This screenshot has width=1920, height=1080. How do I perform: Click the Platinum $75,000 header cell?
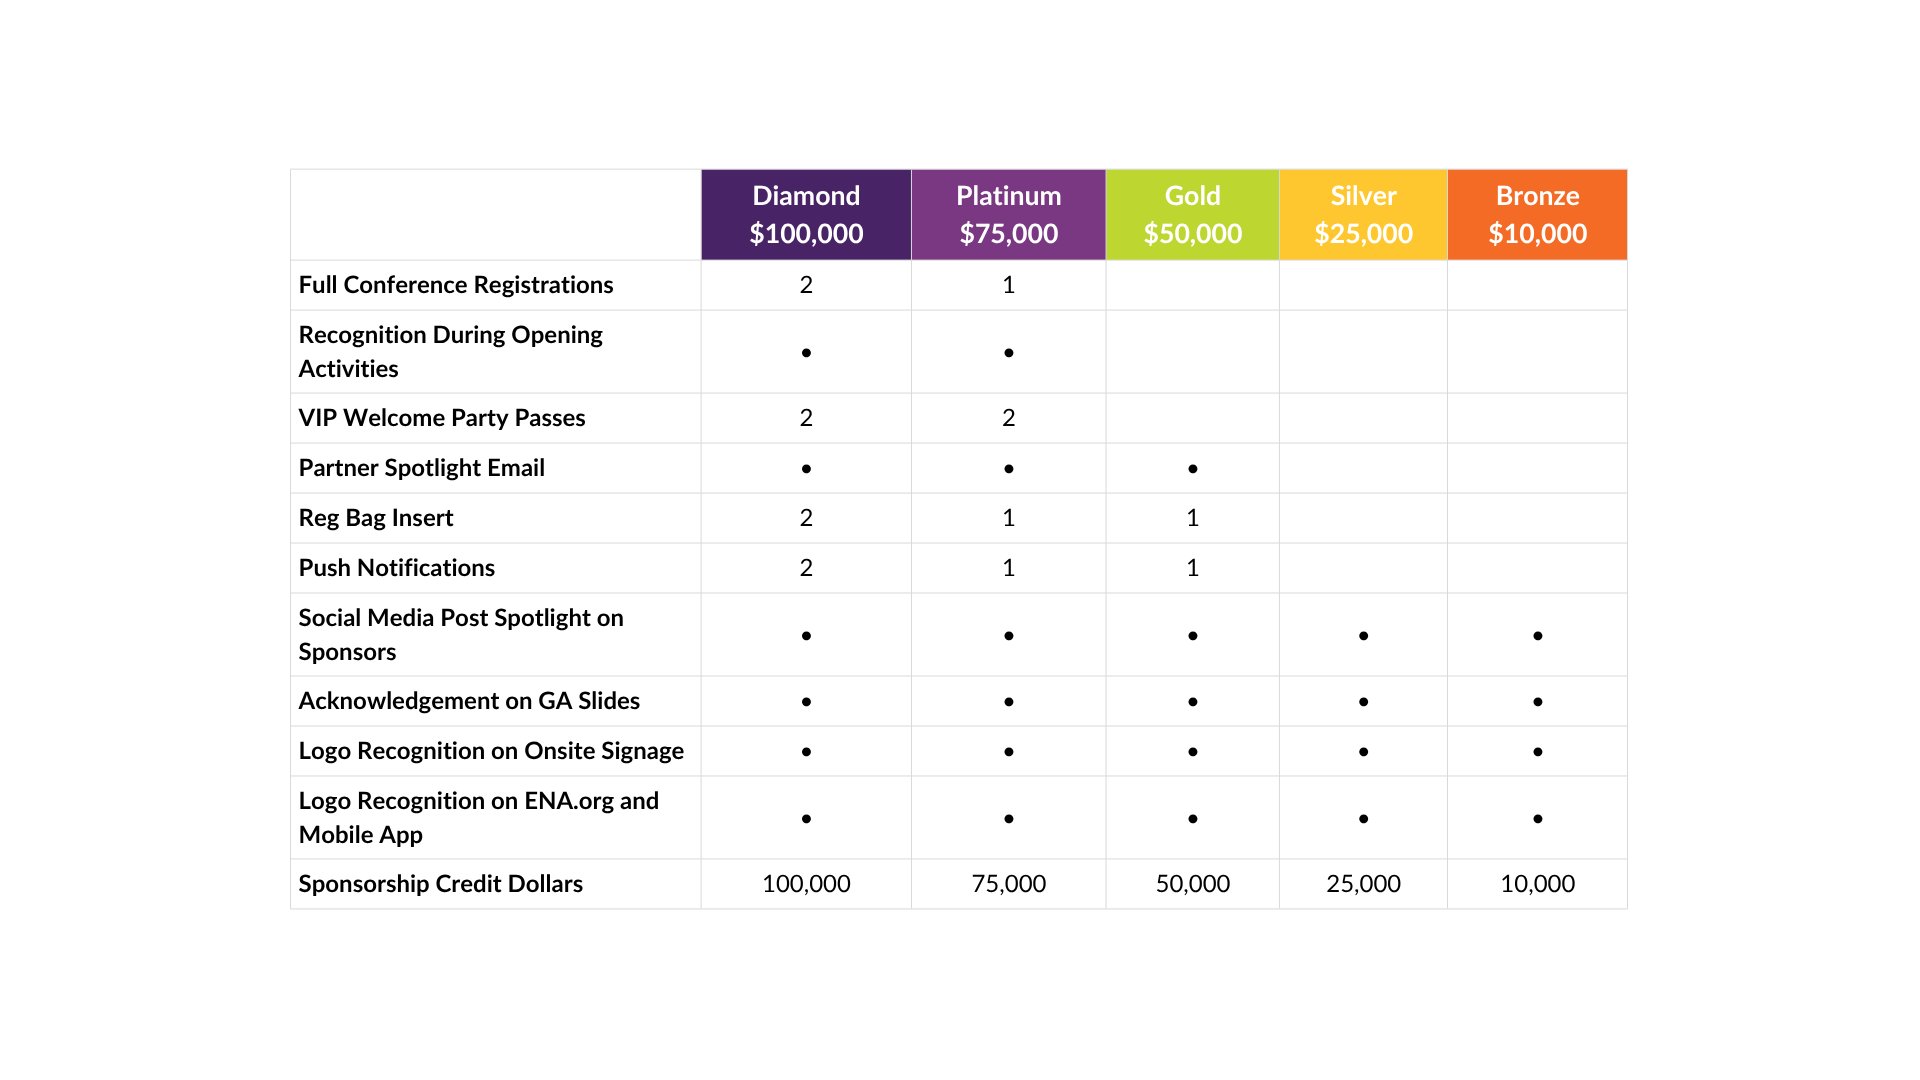(1008, 215)
